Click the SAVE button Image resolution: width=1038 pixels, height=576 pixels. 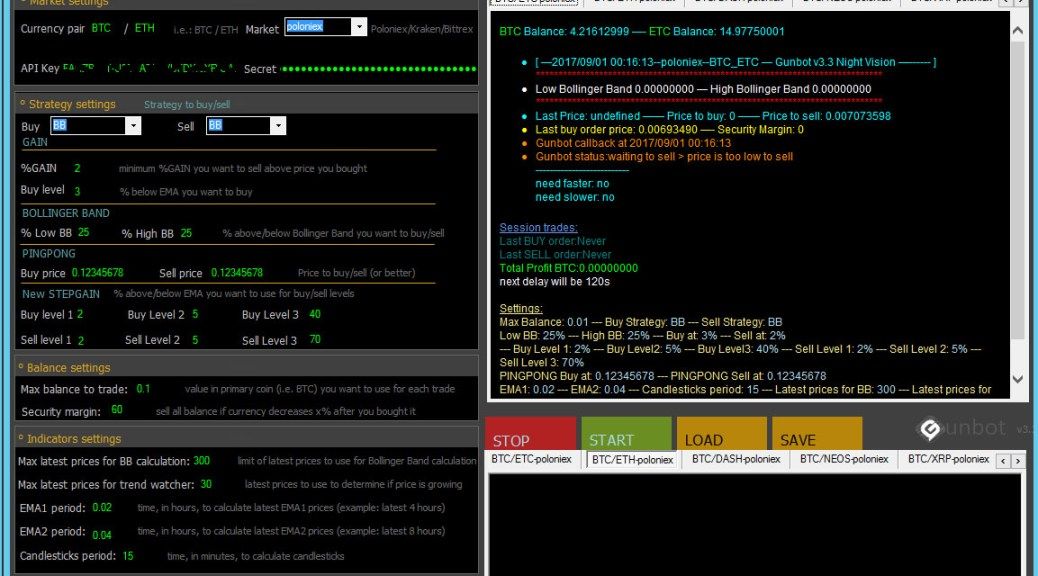point(817,434)
